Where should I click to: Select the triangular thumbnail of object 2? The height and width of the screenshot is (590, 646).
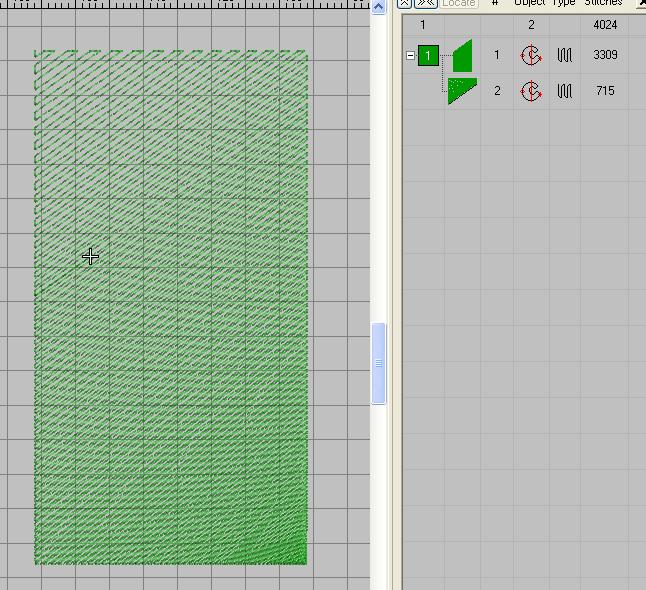point(461,91)
